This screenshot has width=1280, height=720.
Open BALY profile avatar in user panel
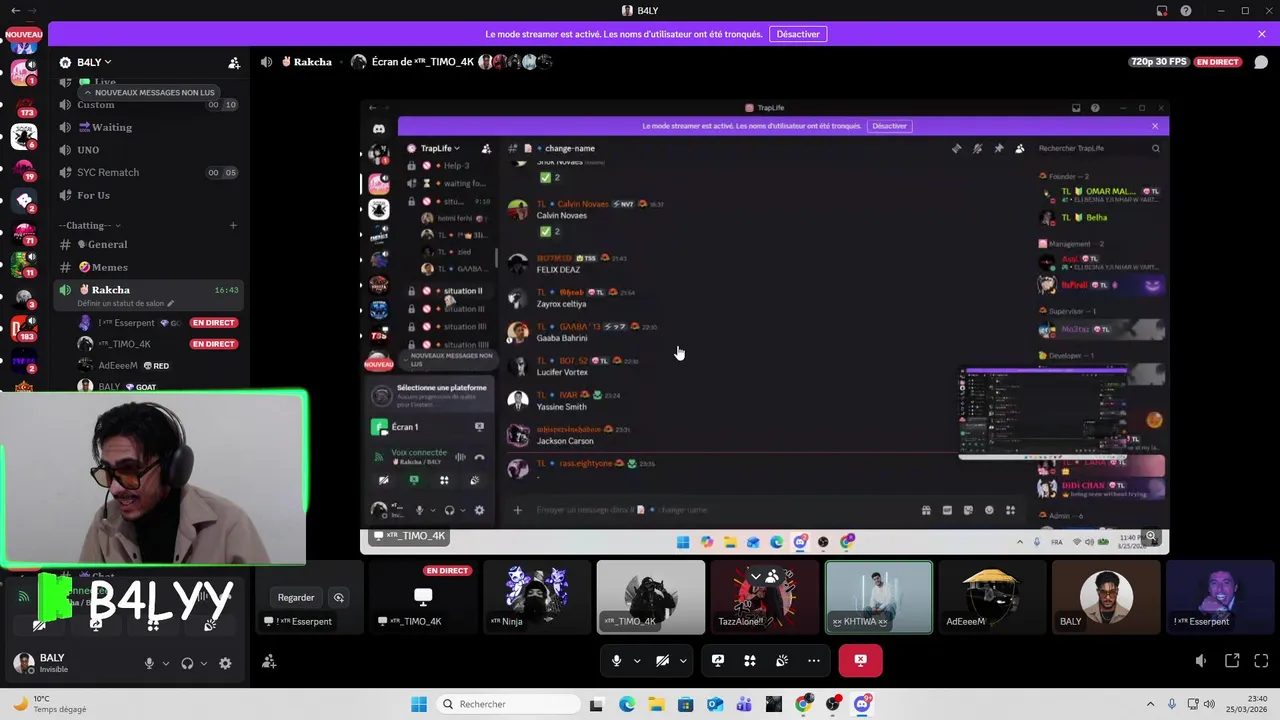click(x=24, y=662)
